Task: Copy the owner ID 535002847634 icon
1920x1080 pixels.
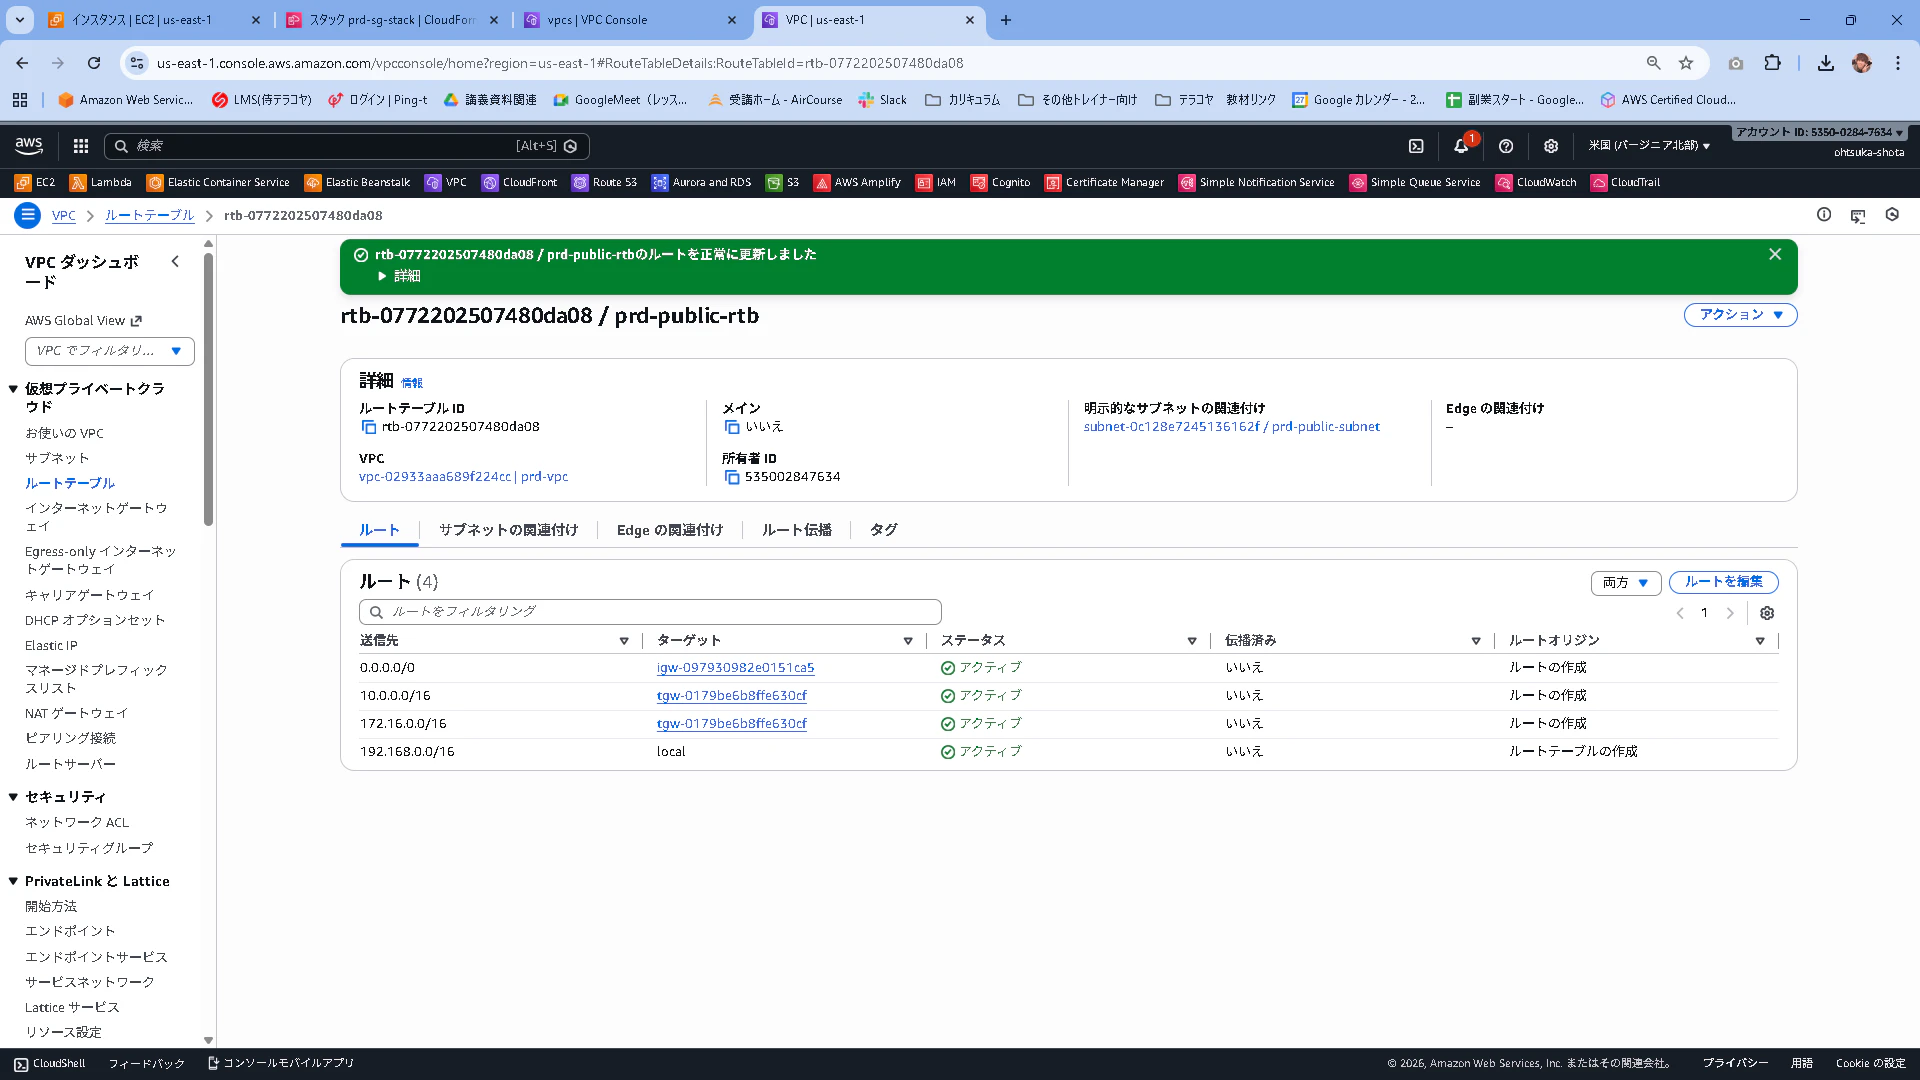Action: point(731,477)
